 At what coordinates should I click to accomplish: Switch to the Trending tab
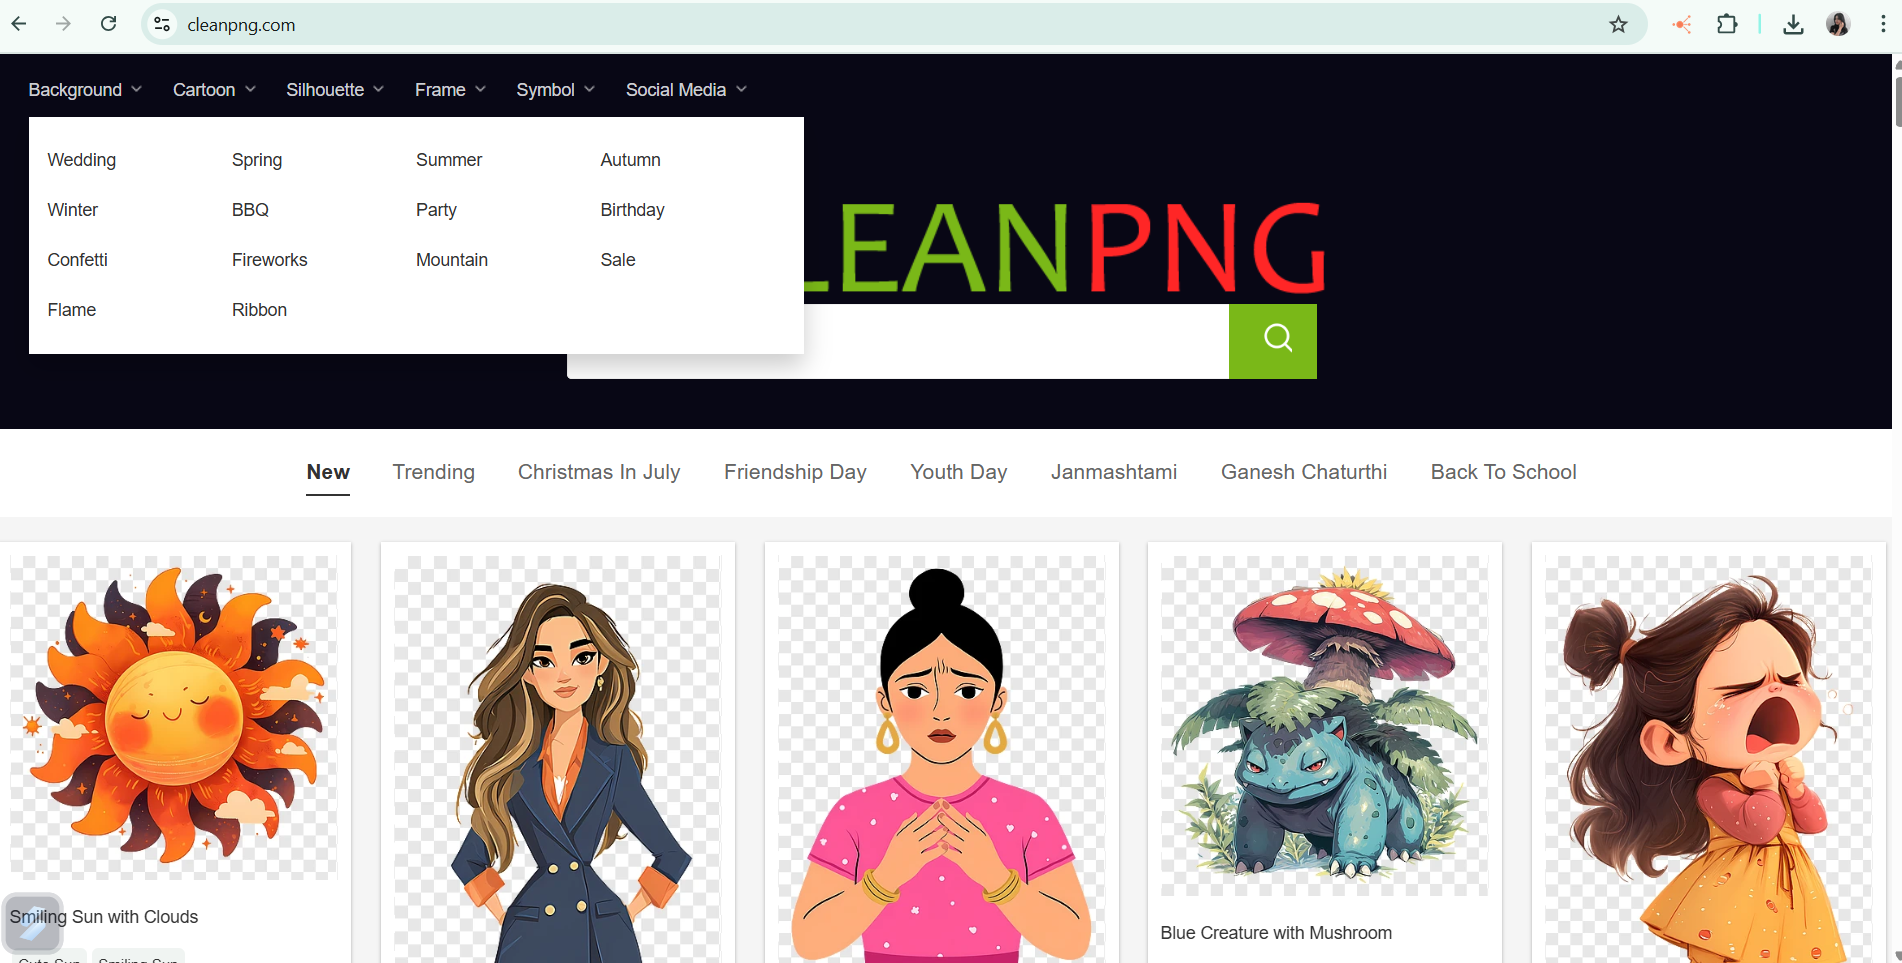(433, 472)
